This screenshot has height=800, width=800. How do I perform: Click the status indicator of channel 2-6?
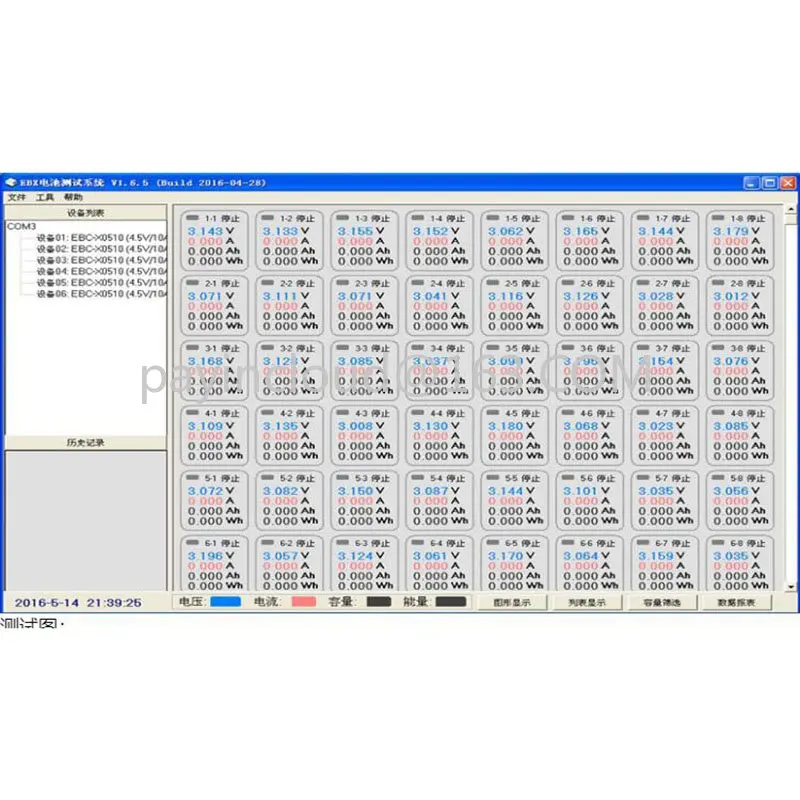(568, 283)
